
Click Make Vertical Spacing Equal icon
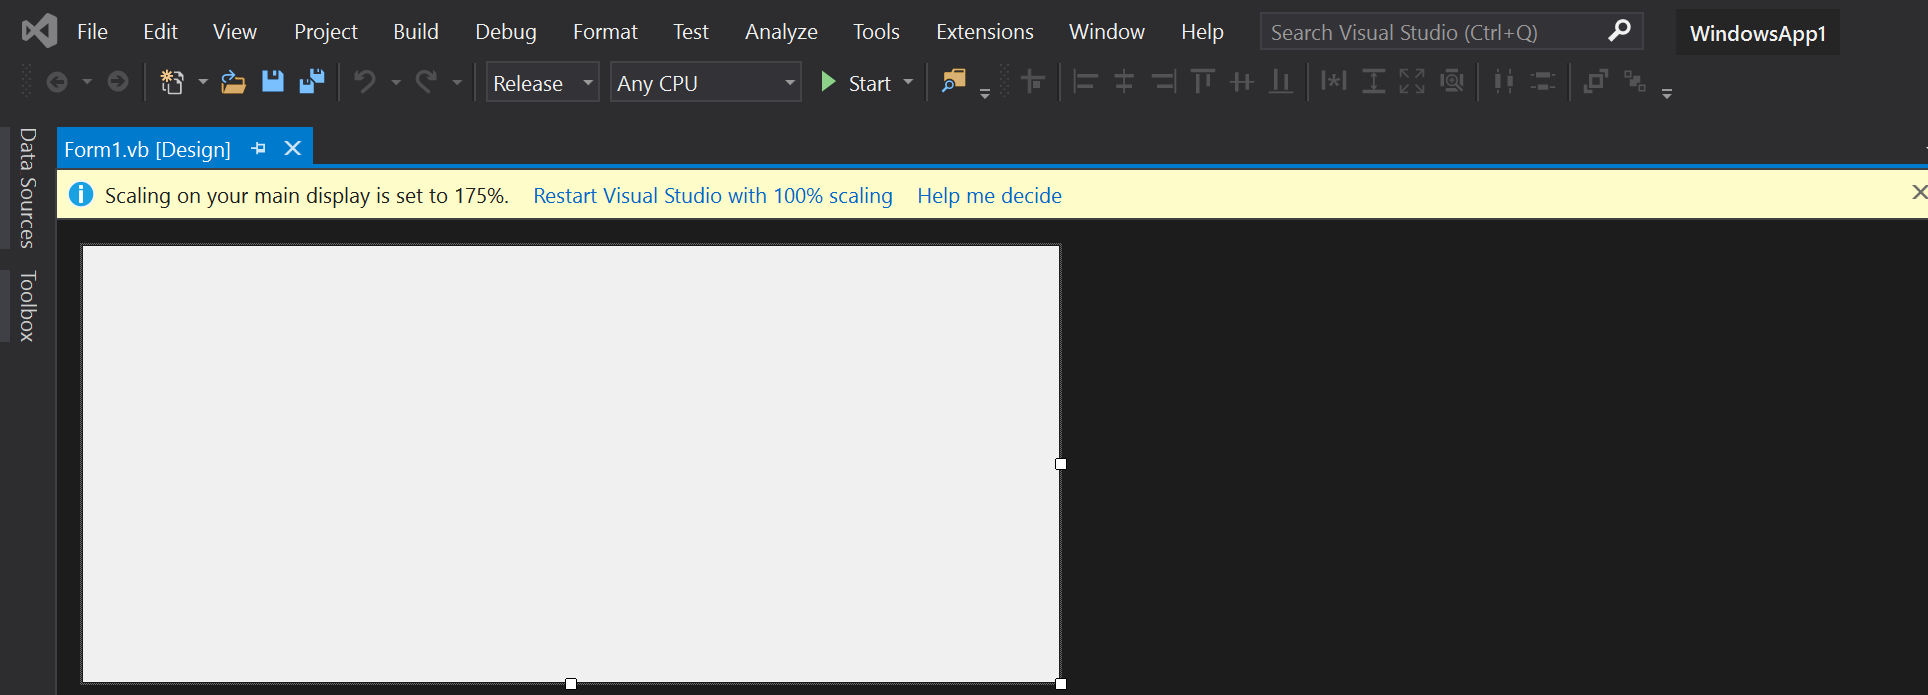1543,81
